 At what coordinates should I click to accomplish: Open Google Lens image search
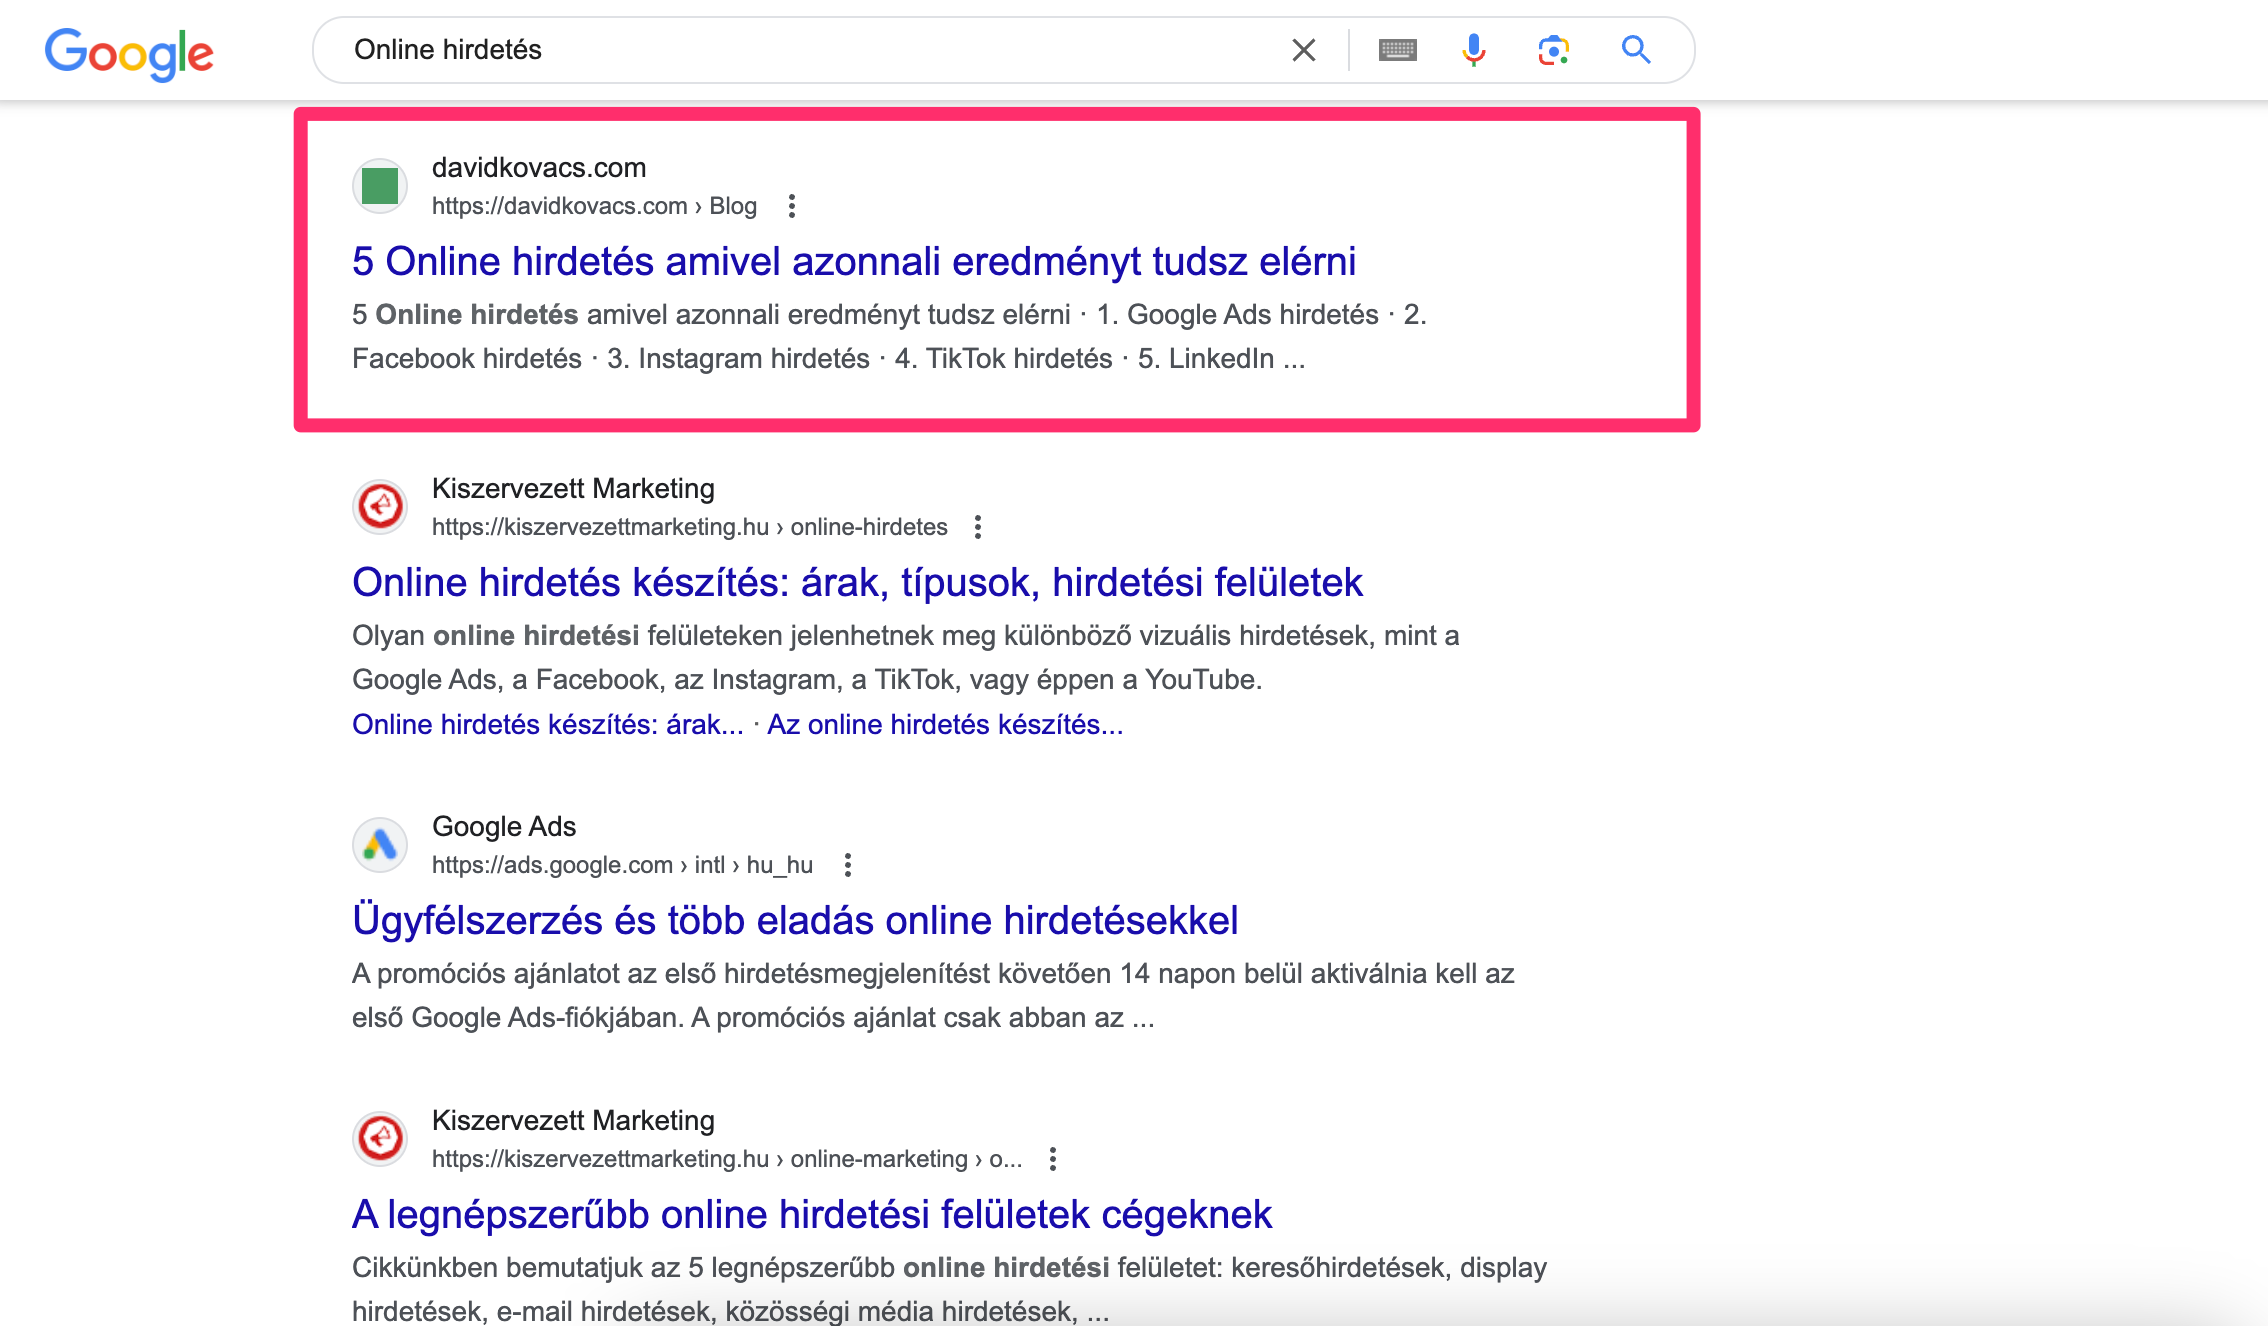(x=1553, y=50)
